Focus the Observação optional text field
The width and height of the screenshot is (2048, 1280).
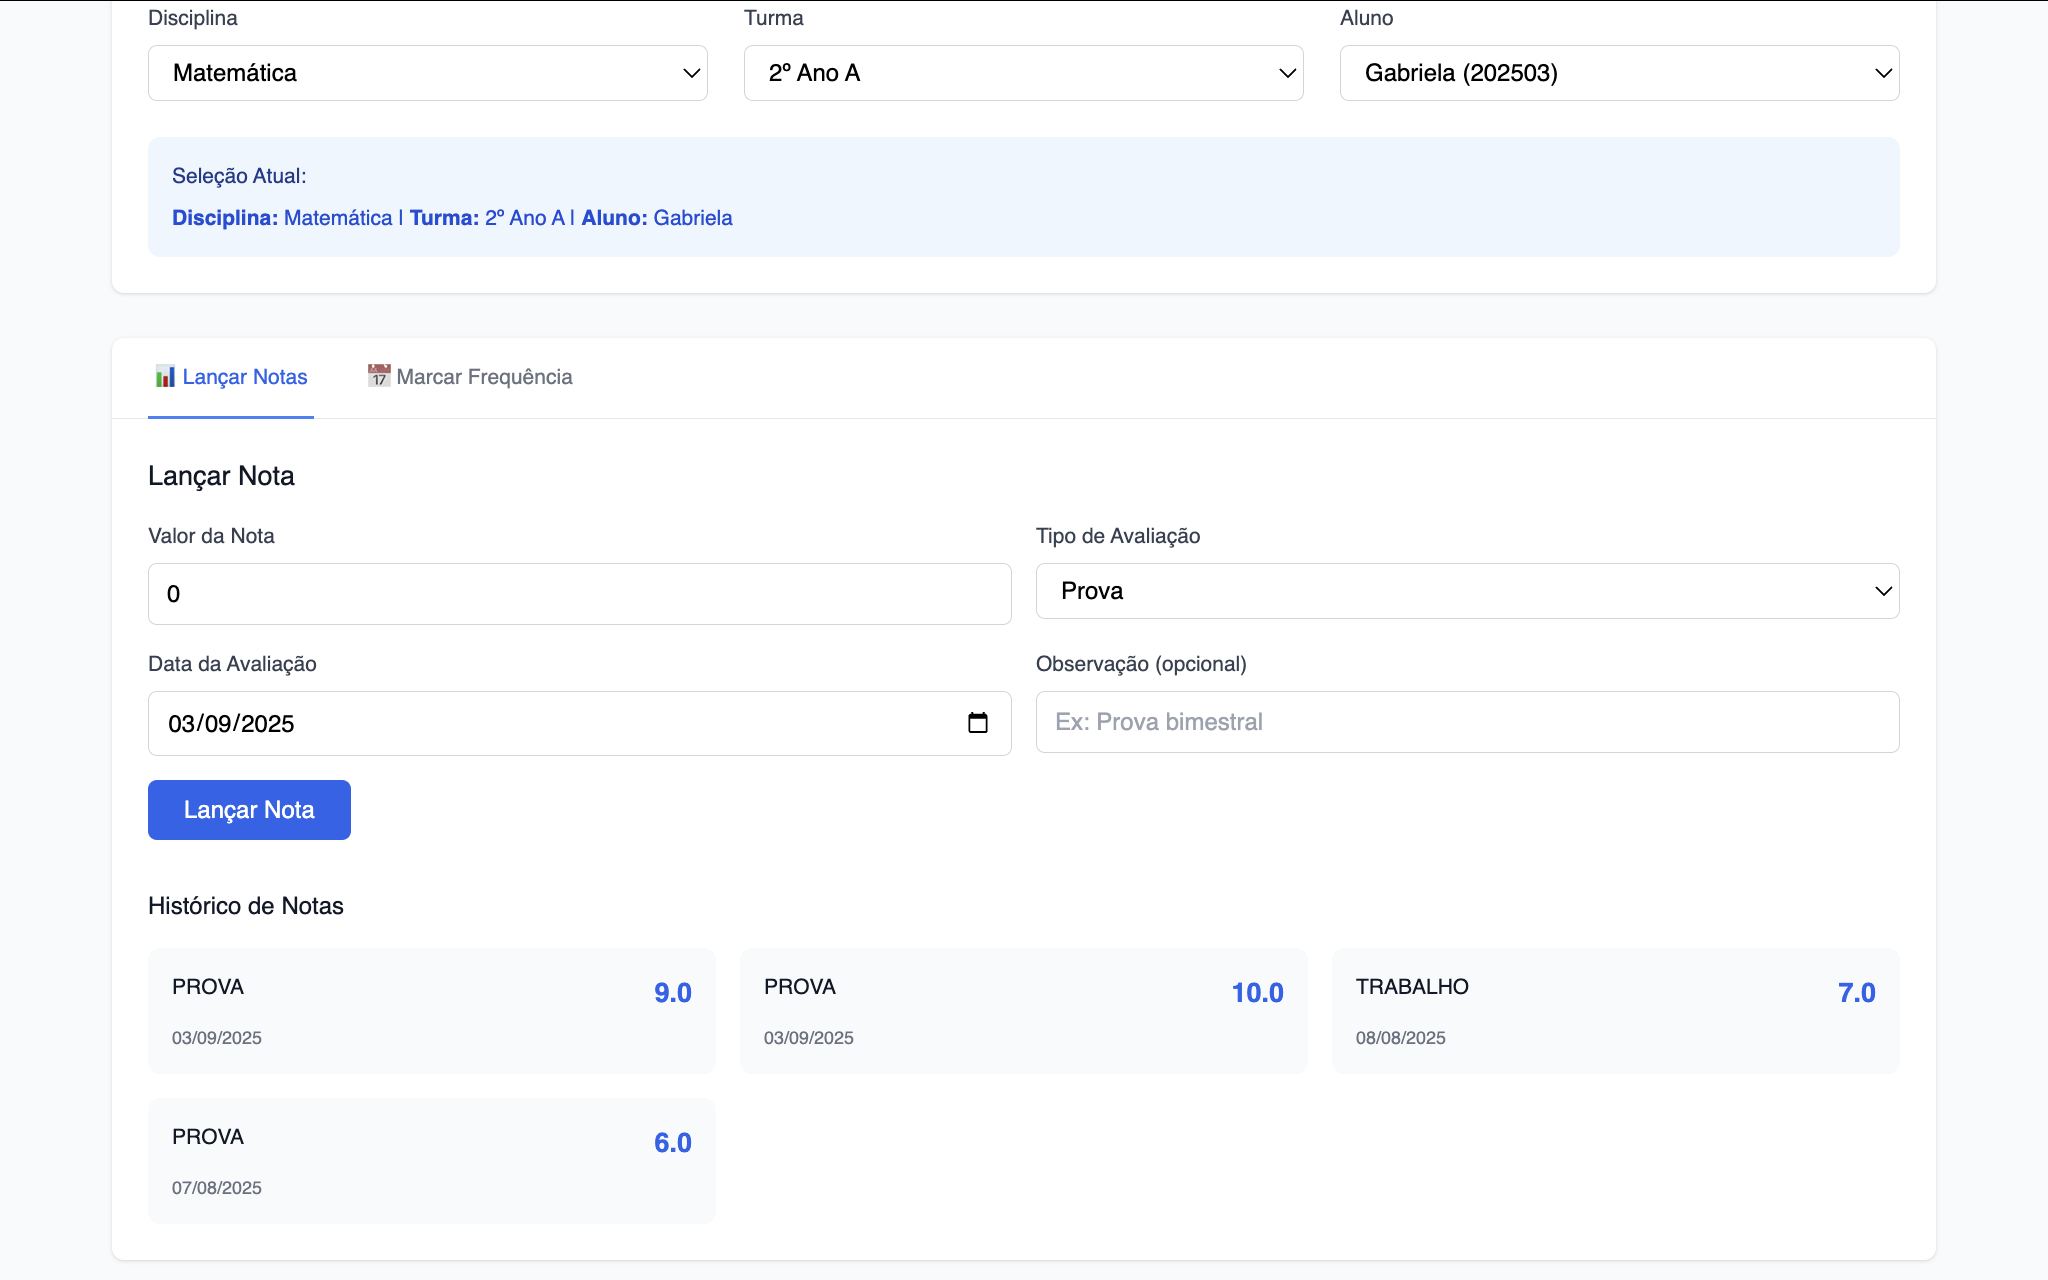tap(1466, 722)
